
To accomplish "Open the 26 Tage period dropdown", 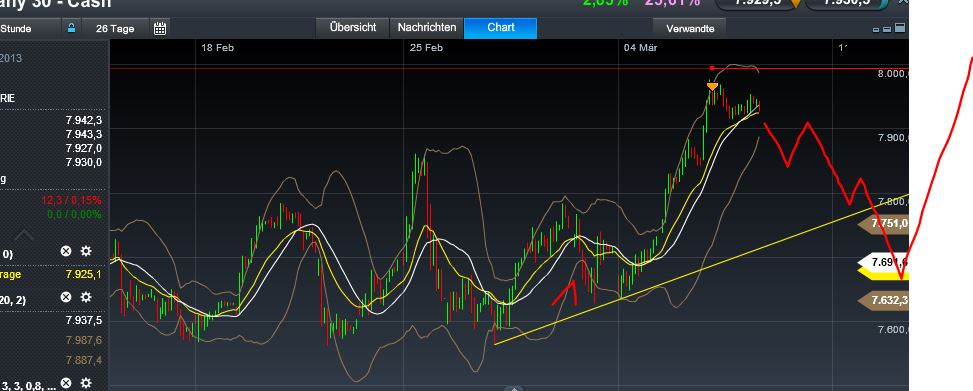I will pos(115,29).
